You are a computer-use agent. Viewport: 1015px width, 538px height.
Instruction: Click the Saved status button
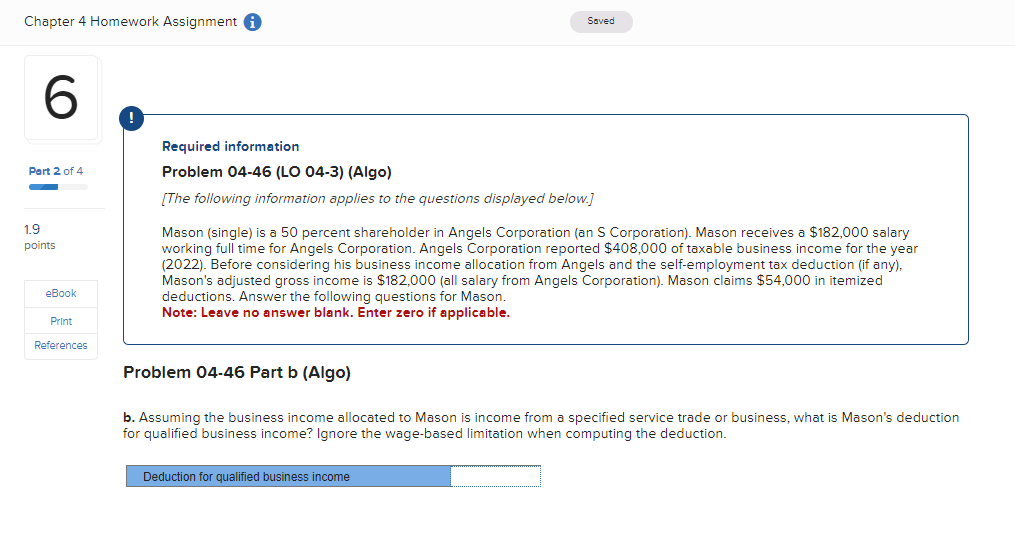601,21
